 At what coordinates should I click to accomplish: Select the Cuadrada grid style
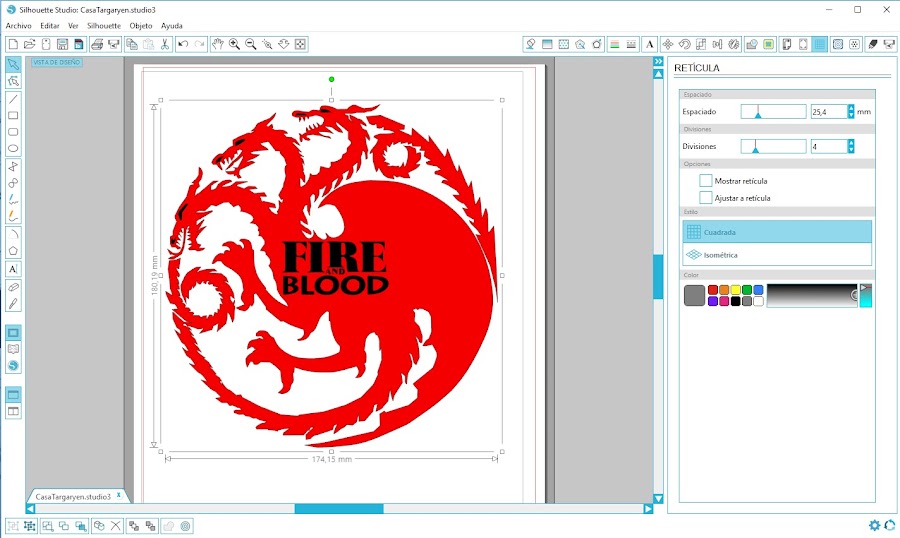click(x=777, y=232)
